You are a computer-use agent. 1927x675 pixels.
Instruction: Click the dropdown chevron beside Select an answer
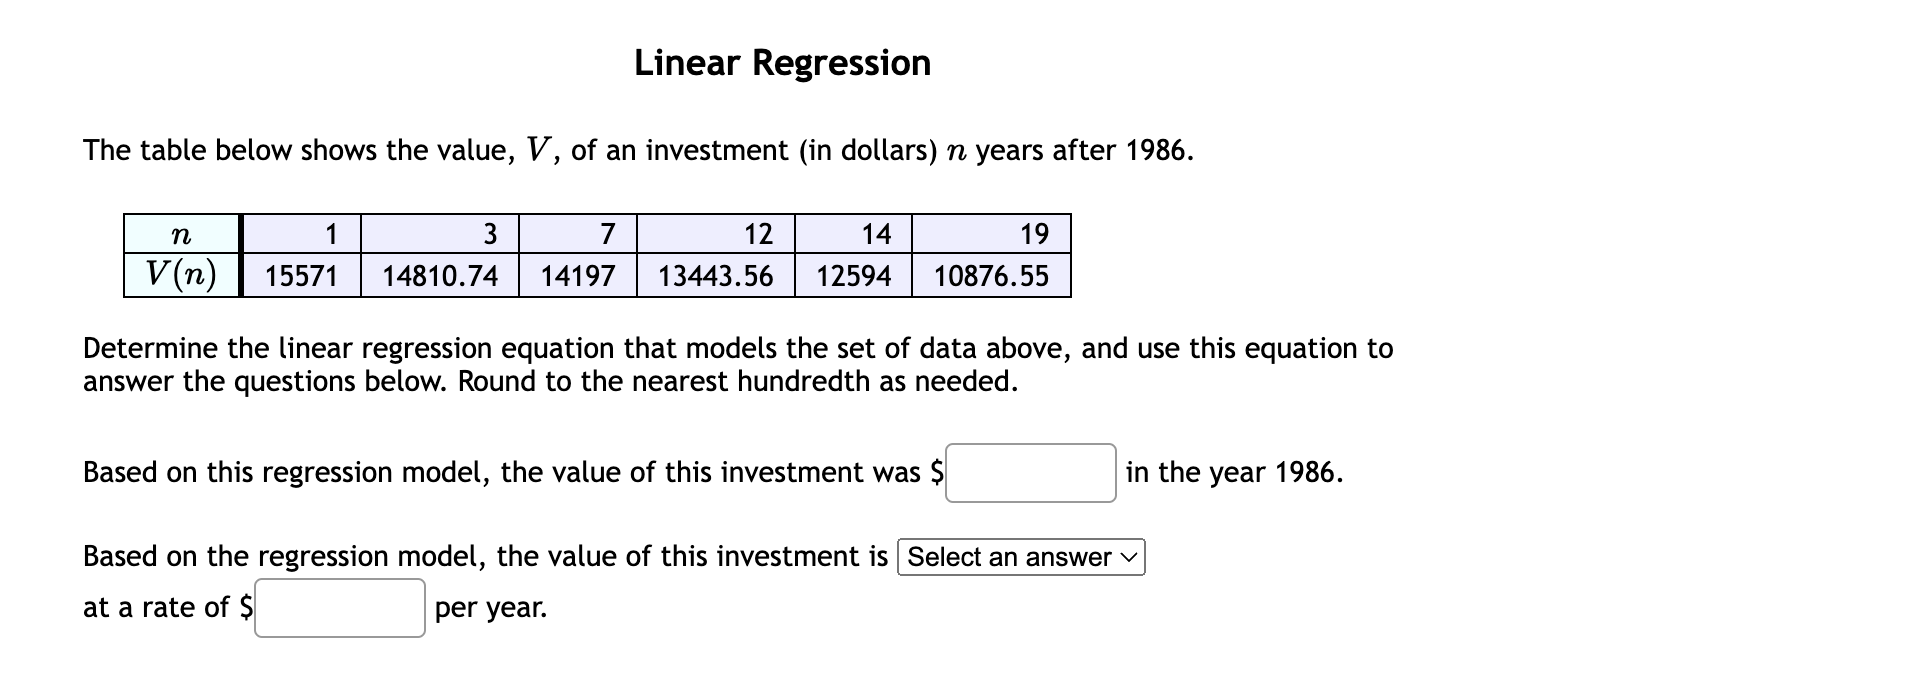1128,558
